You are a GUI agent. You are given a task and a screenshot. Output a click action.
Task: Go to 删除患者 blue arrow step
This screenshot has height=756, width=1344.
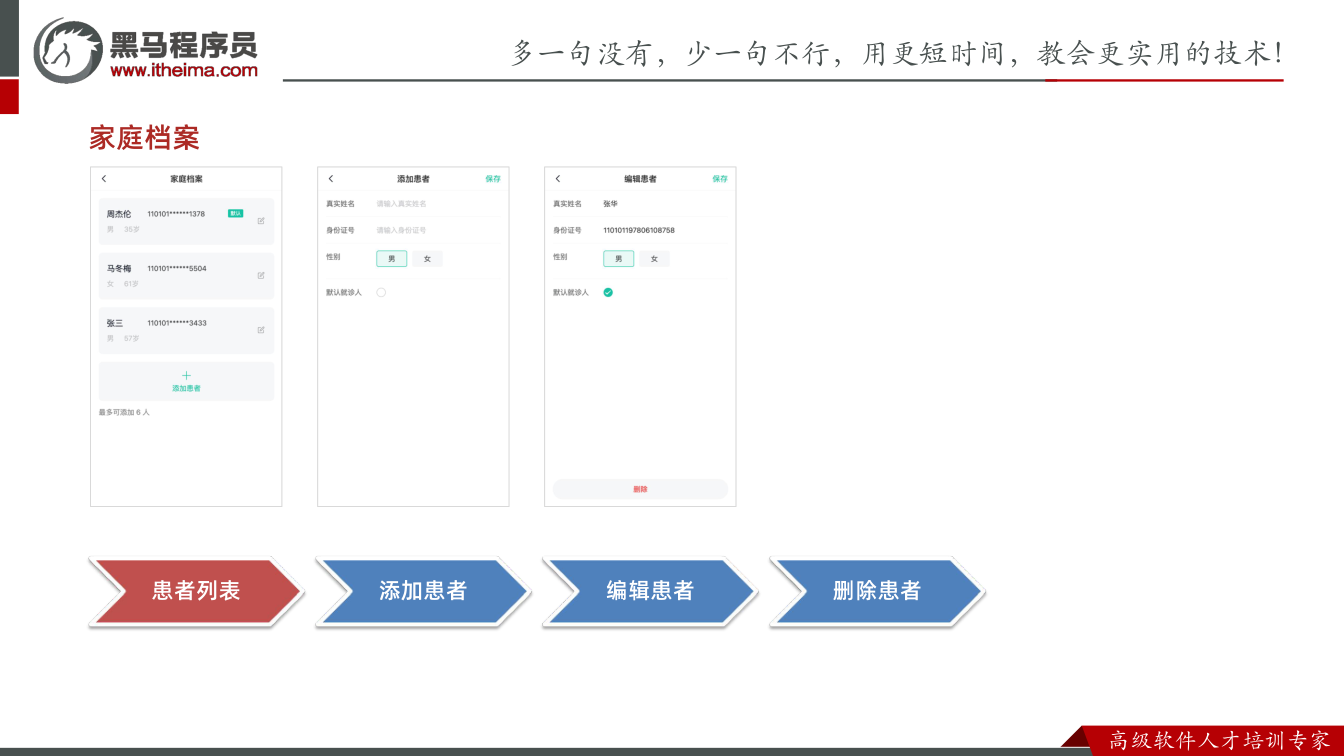coord(877,591)
